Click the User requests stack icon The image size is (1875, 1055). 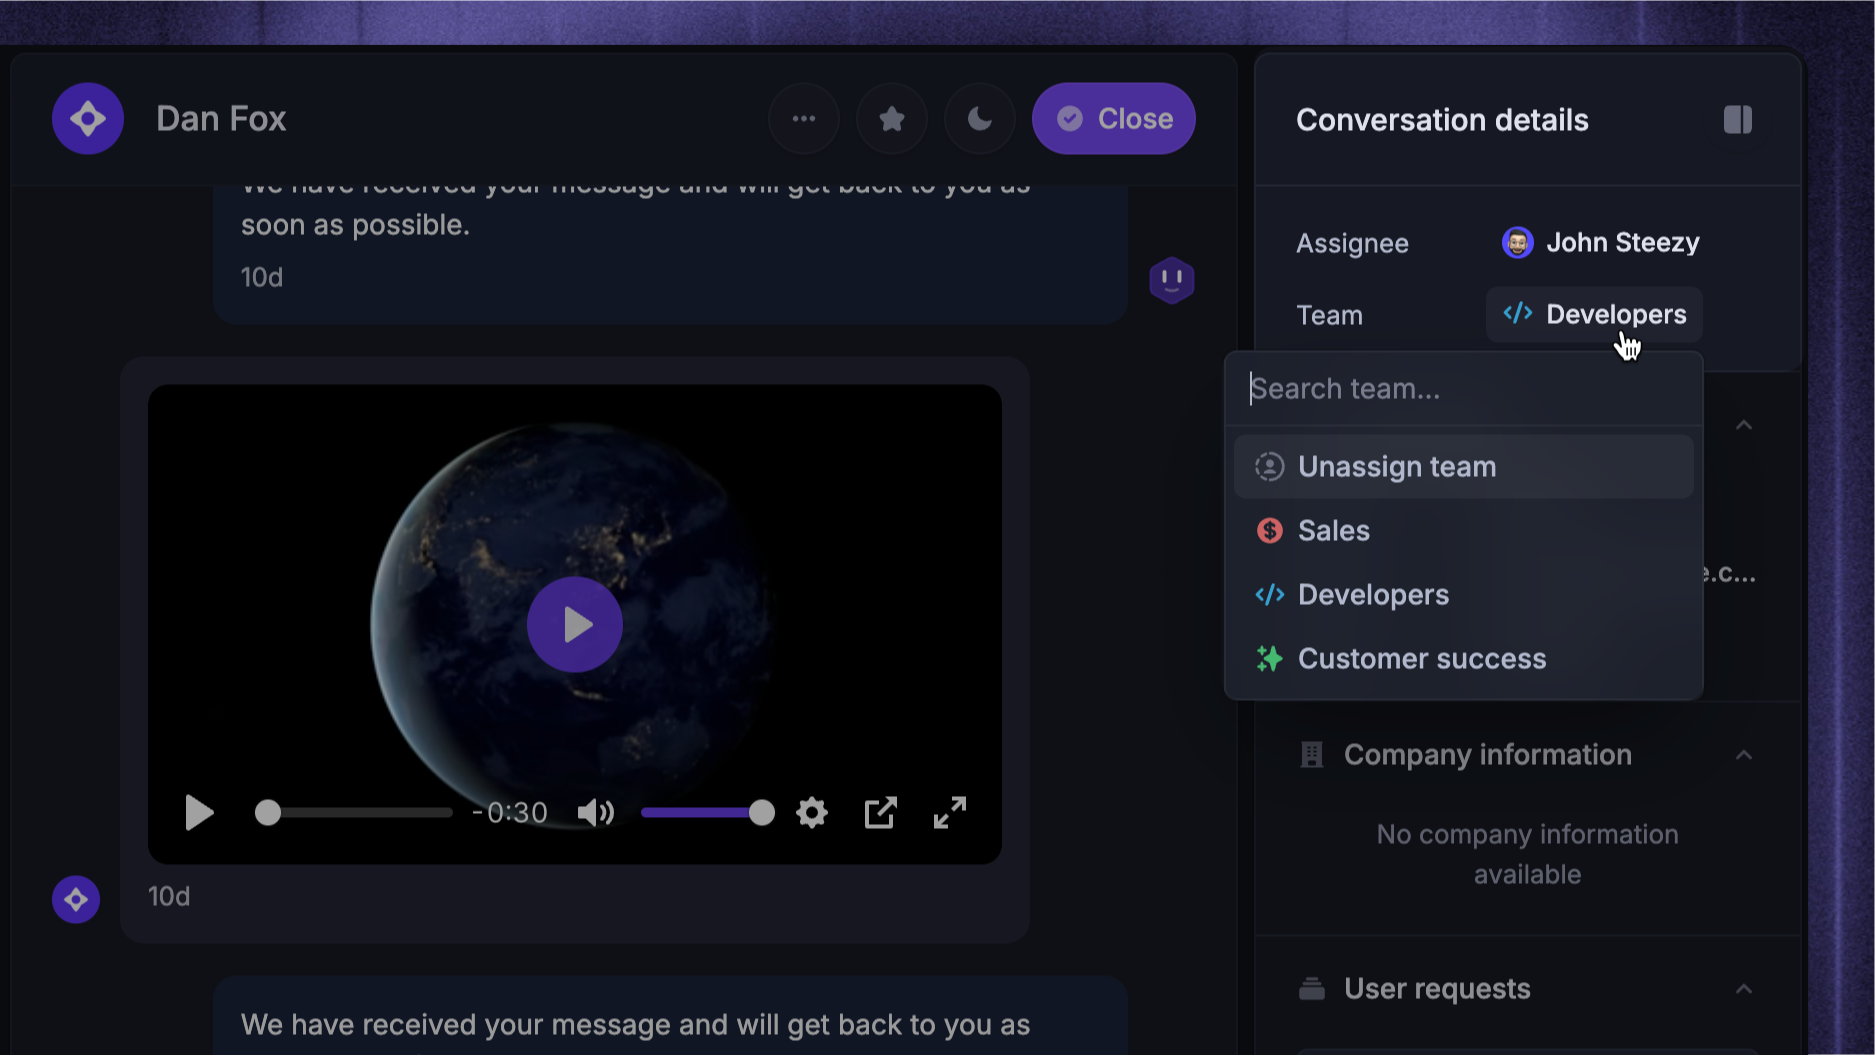tap(1311, 989)
